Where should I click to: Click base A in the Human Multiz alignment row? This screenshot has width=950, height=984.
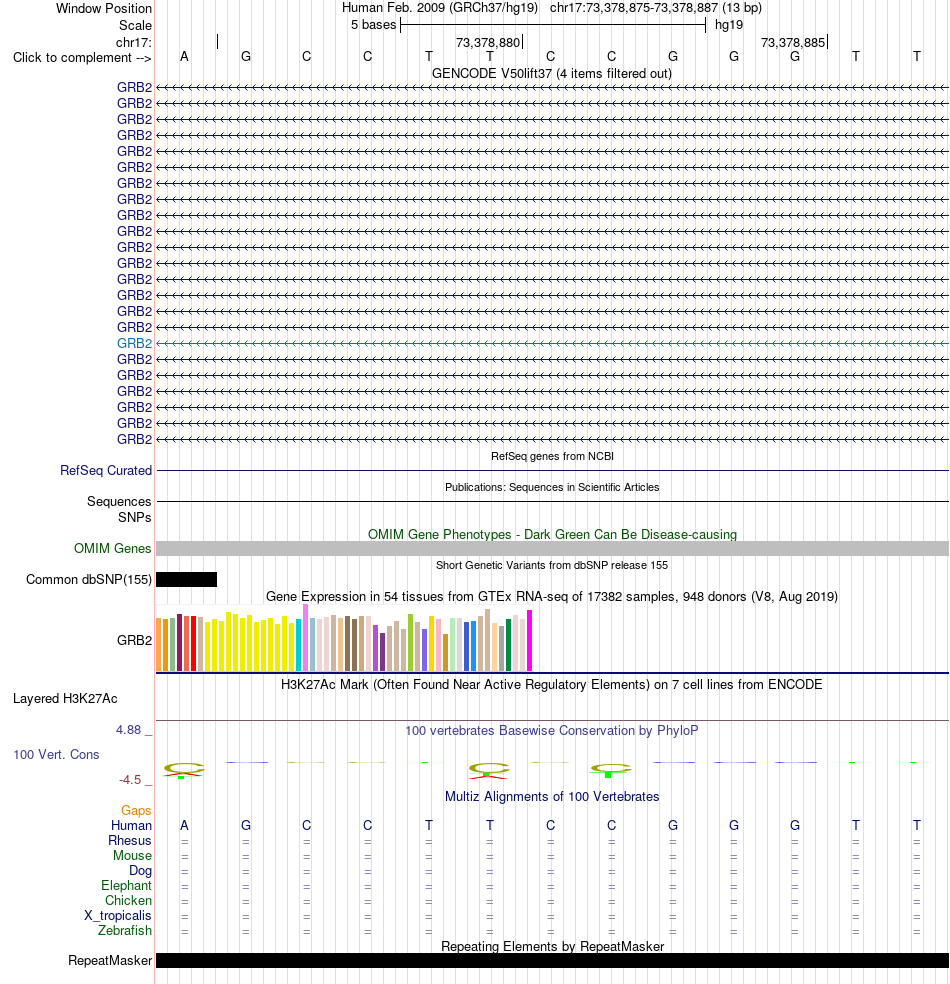pos(184,825)
